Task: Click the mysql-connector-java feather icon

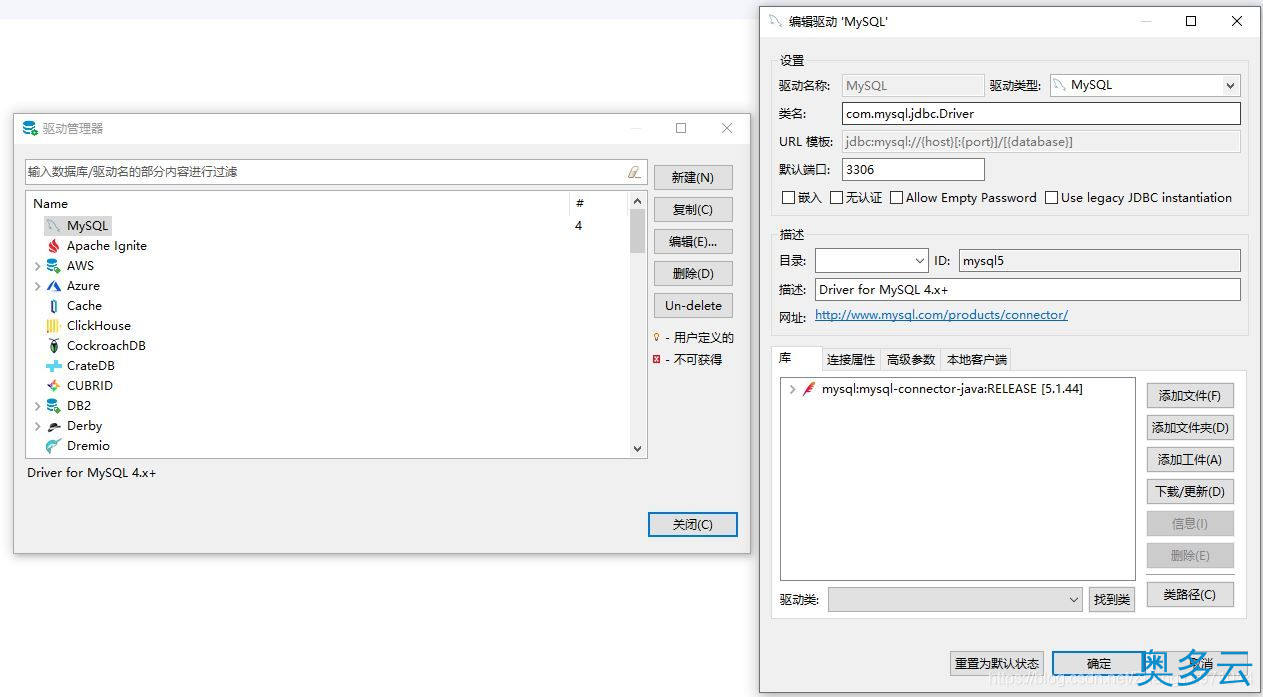Action: [809, 389]
